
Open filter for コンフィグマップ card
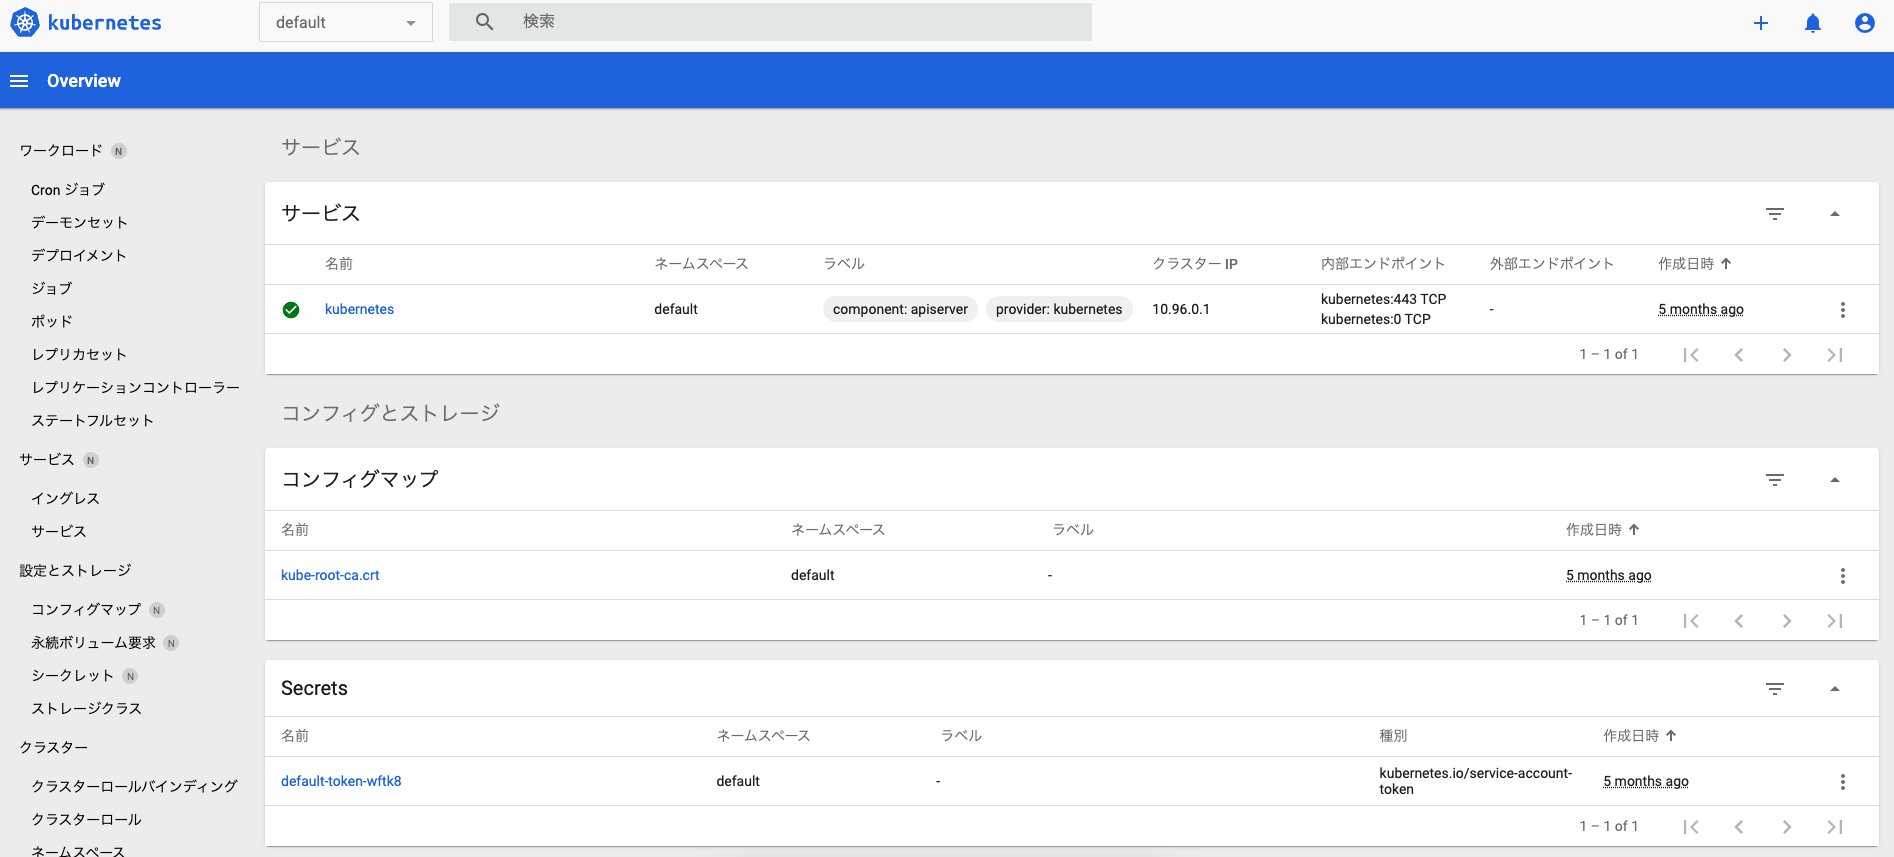tap(1775, 480)
